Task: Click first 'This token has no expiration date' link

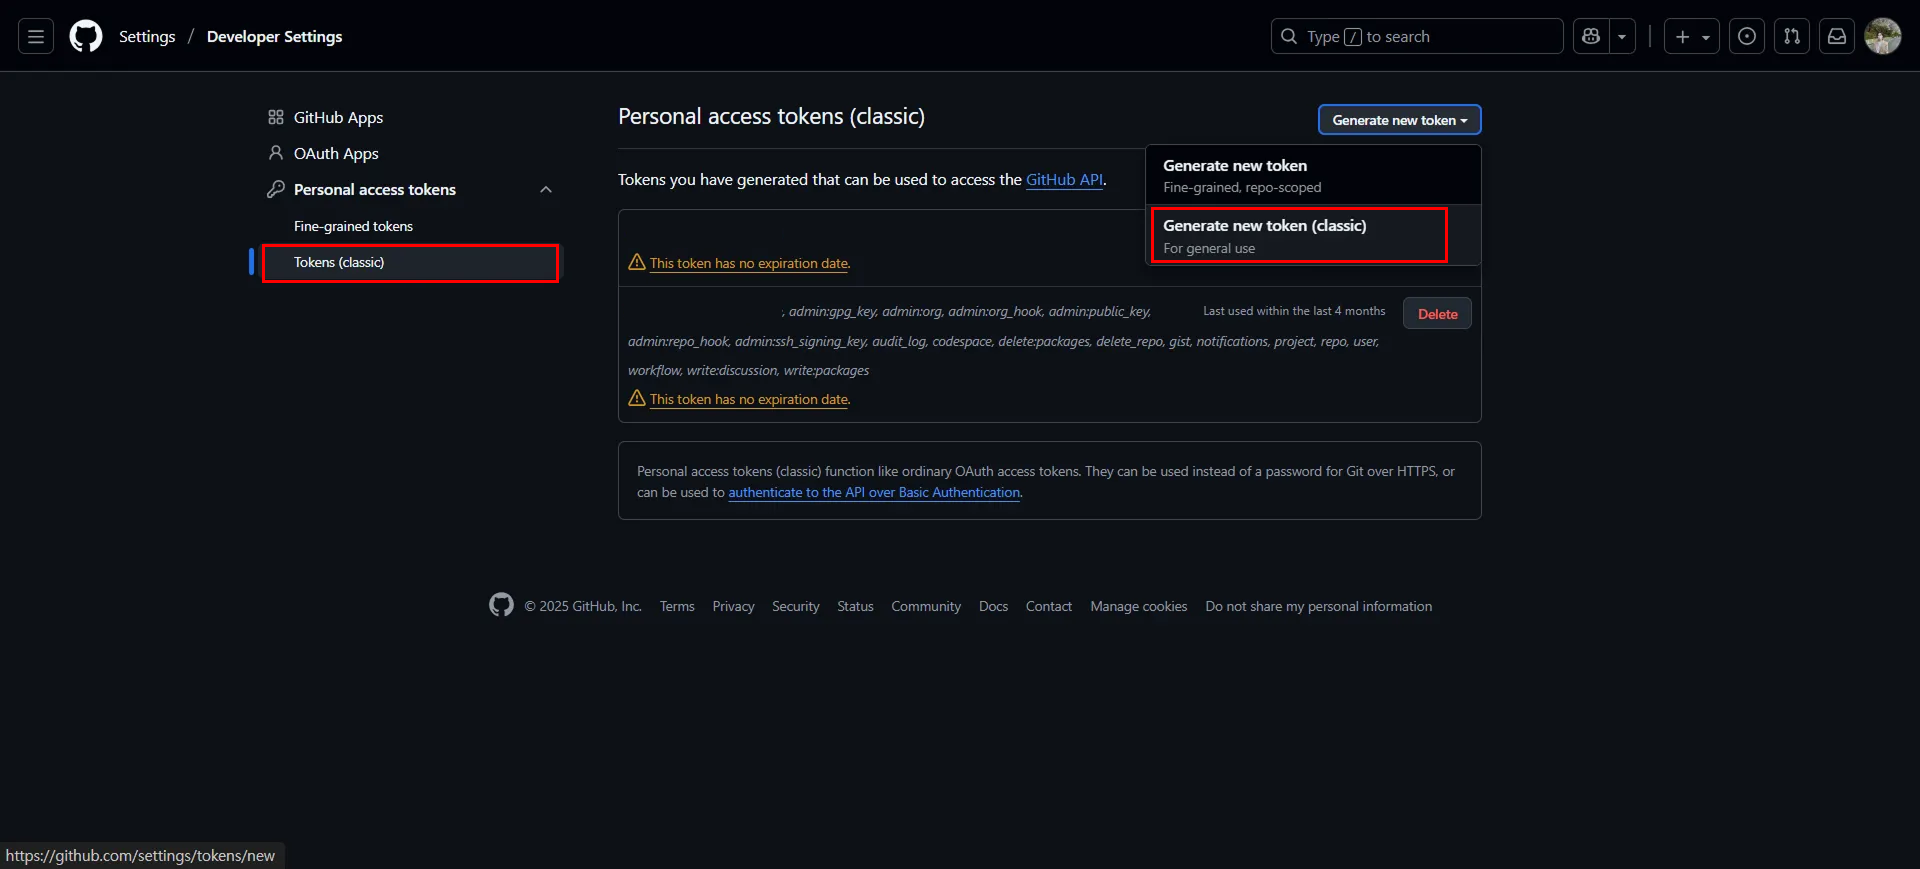Action: pos(749,264)
